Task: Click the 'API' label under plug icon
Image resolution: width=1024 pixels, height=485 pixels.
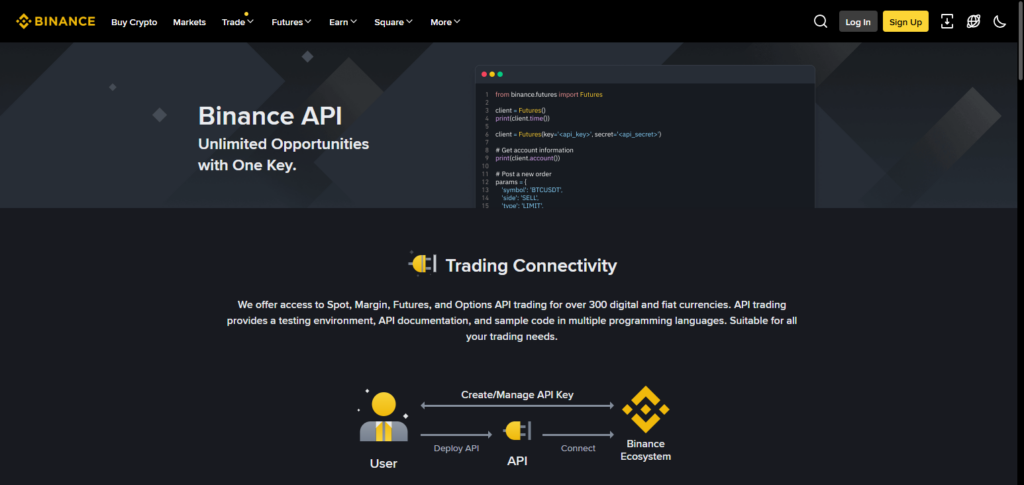Action: [x=517, y=461]
